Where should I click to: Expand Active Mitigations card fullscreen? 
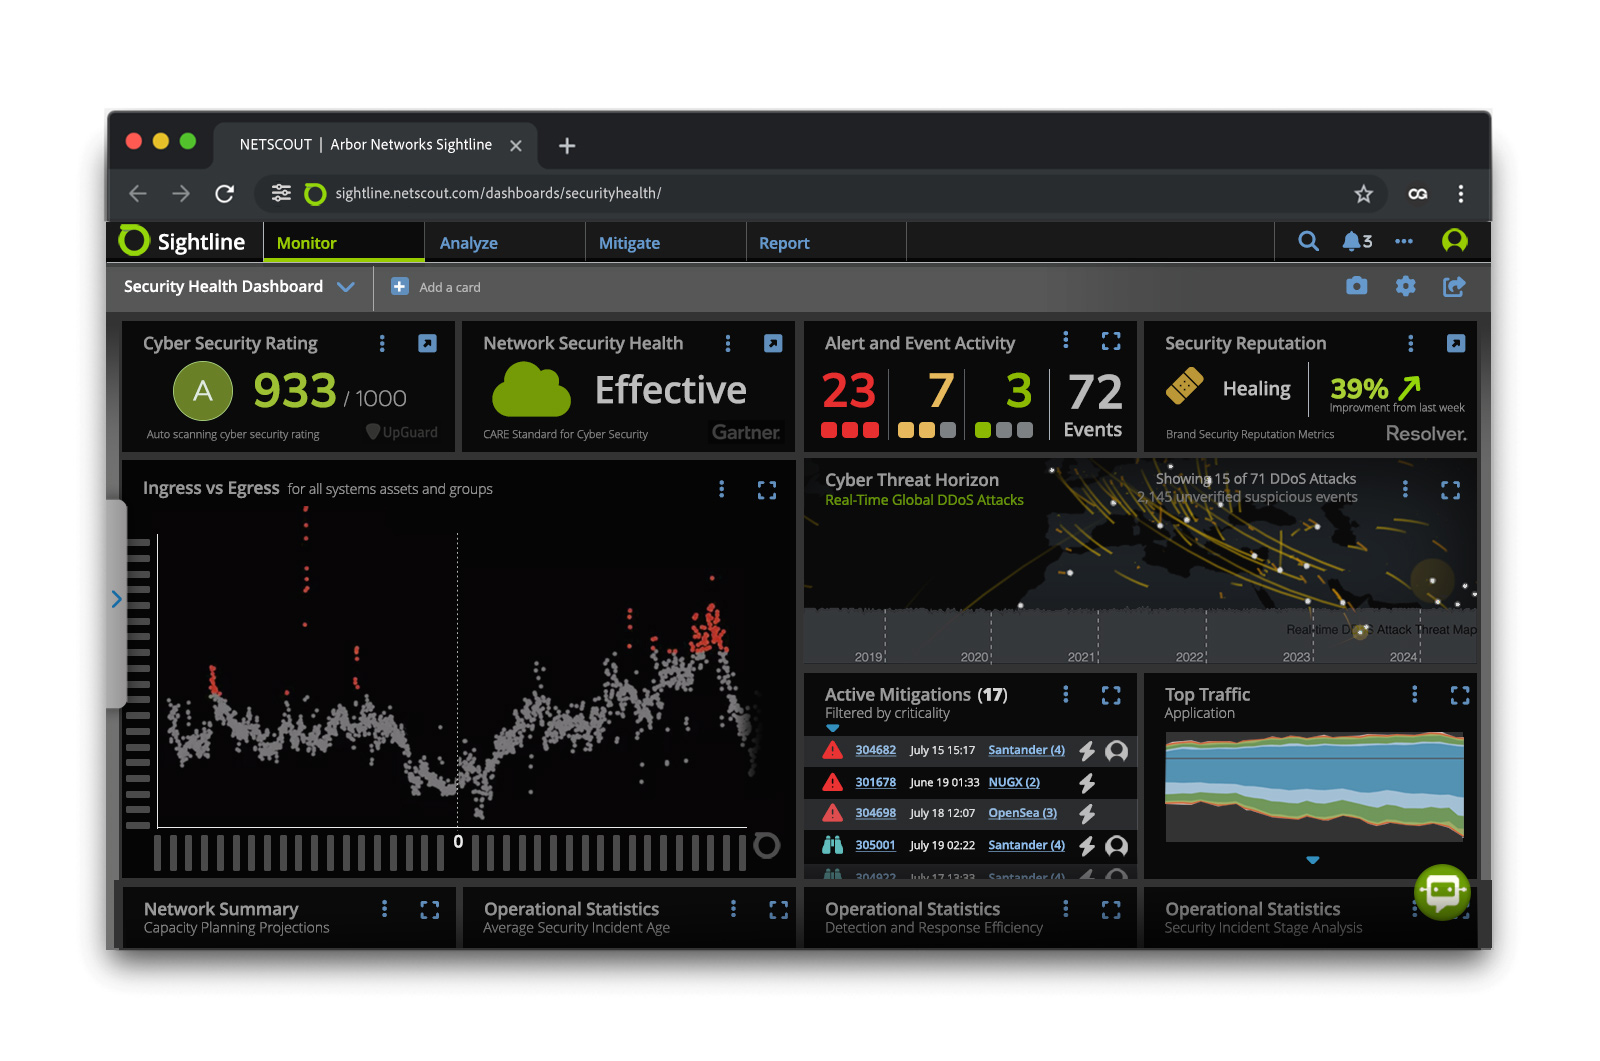1111,695
